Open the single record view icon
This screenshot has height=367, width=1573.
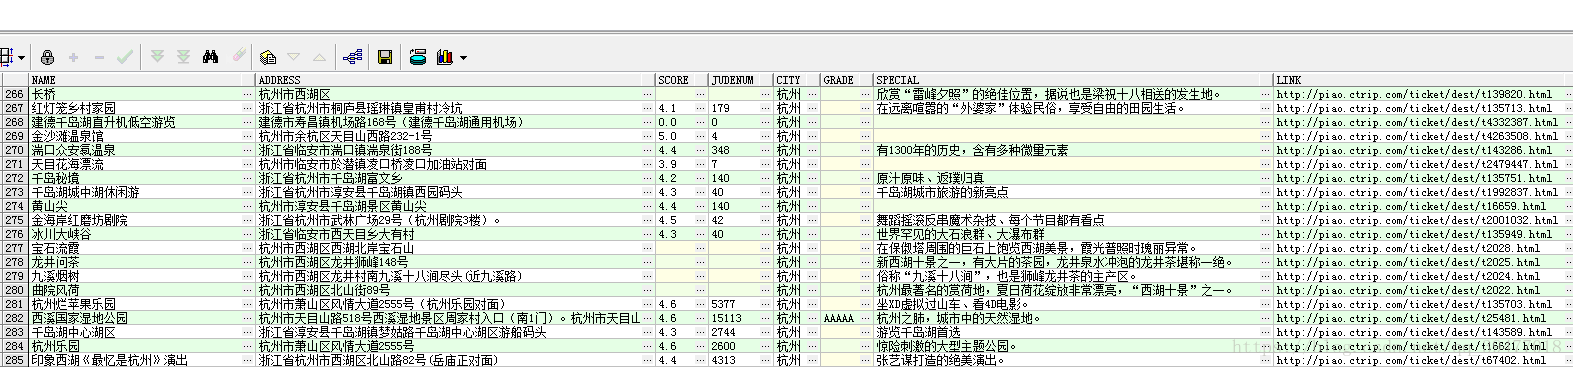(268, 57)
